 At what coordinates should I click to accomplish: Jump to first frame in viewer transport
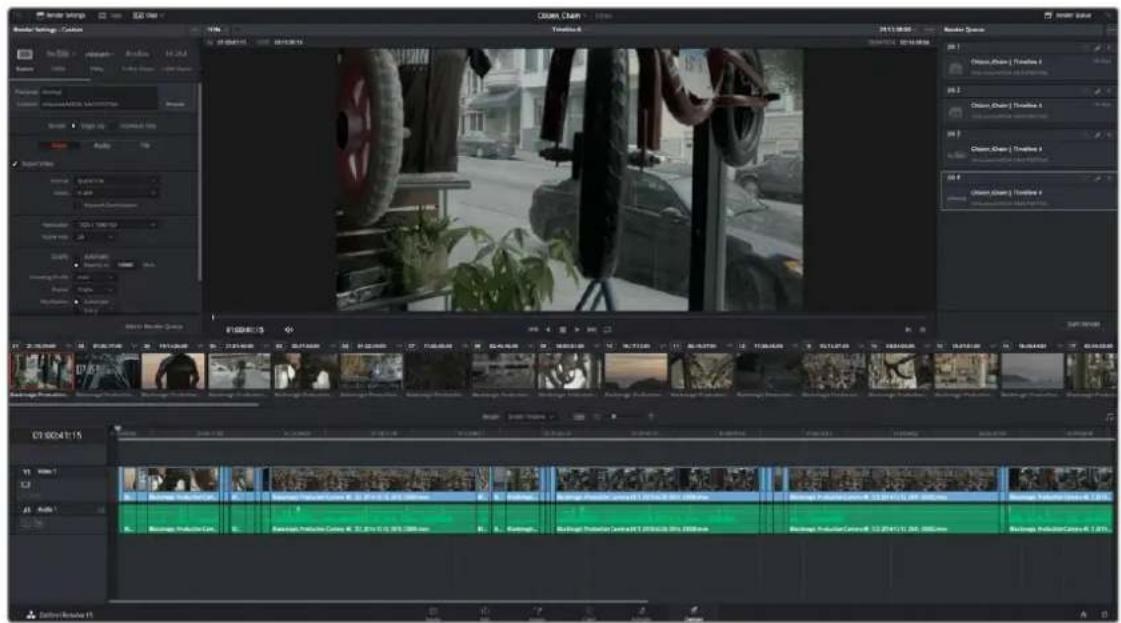click(533, 330)
